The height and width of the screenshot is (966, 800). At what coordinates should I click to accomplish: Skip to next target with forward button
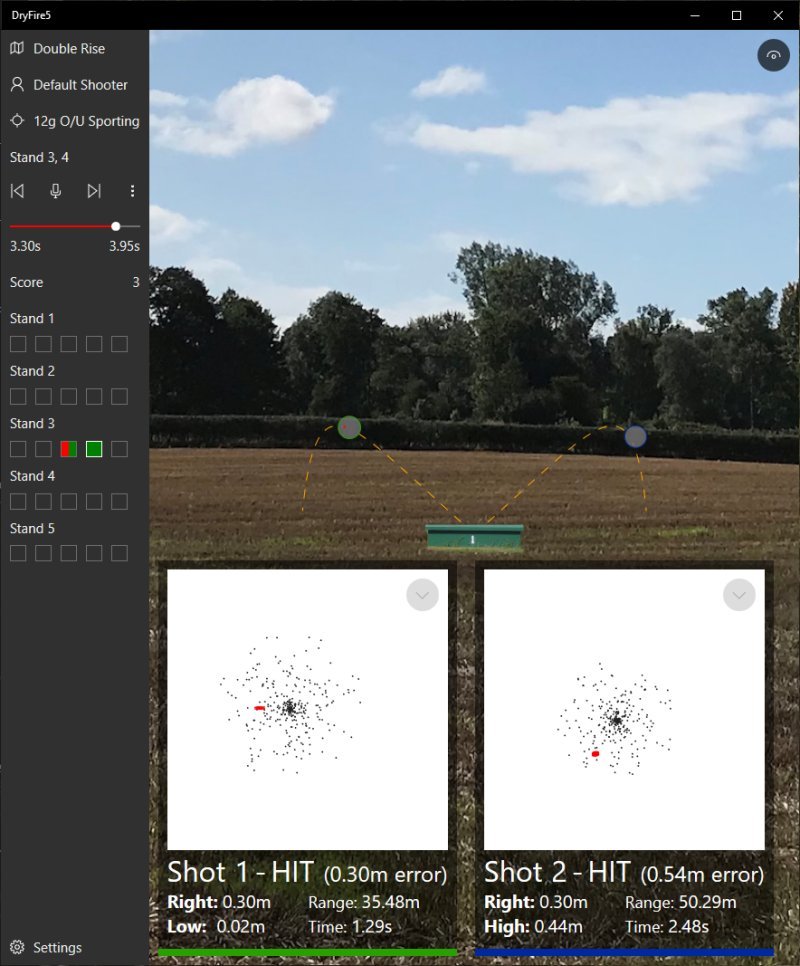(94, 191)
